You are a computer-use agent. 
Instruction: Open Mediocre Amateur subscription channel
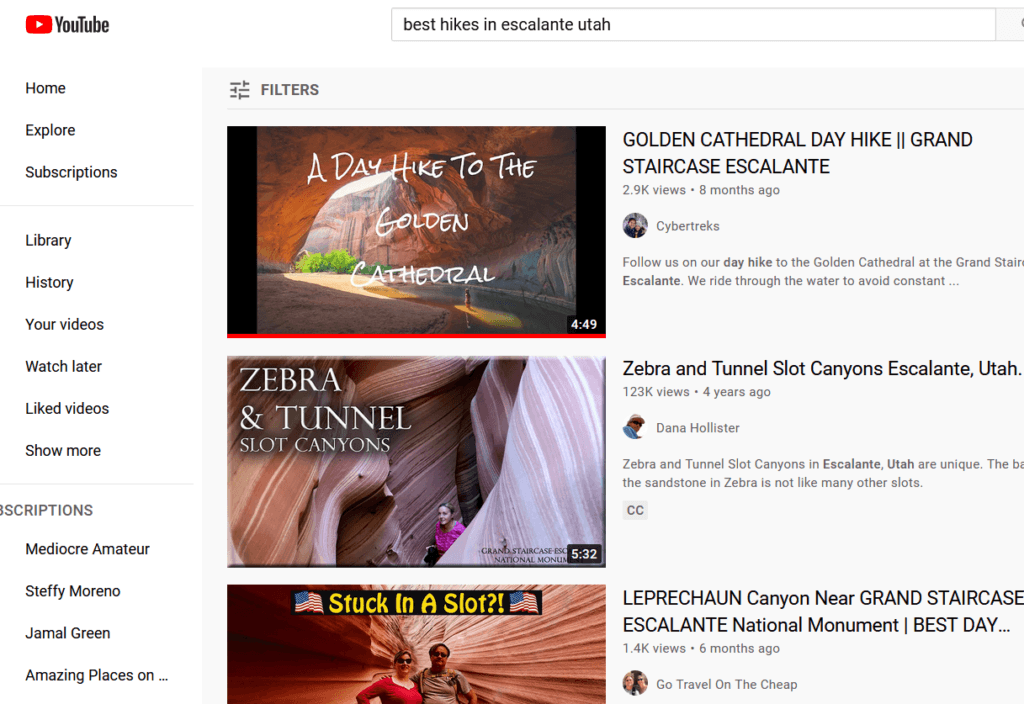click(x=88, y=549)
